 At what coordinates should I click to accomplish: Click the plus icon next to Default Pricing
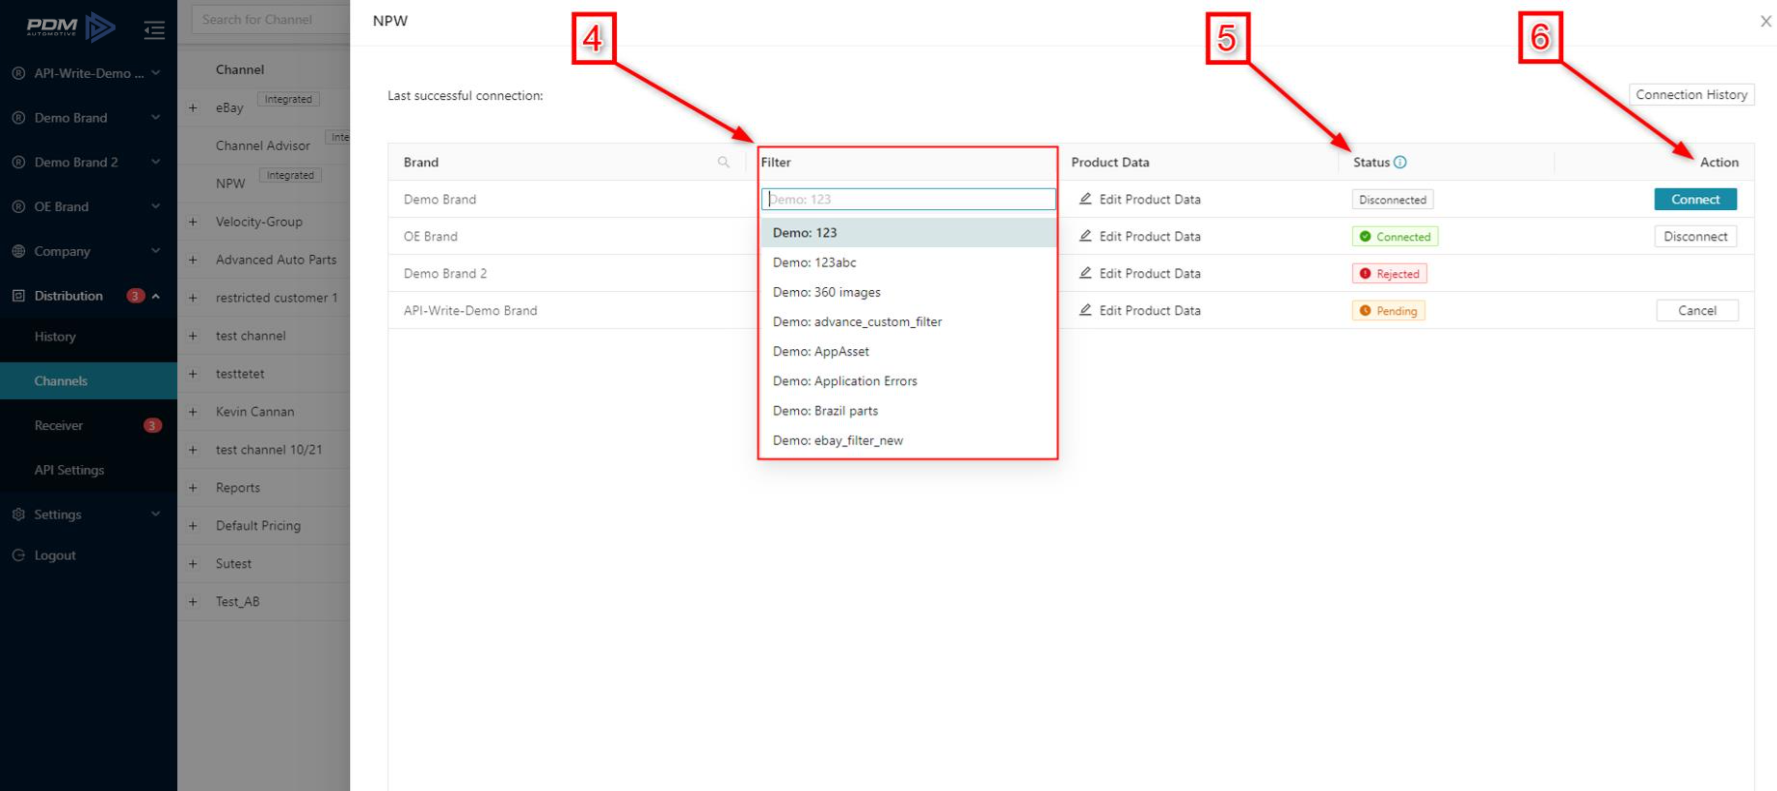[193, 526]
